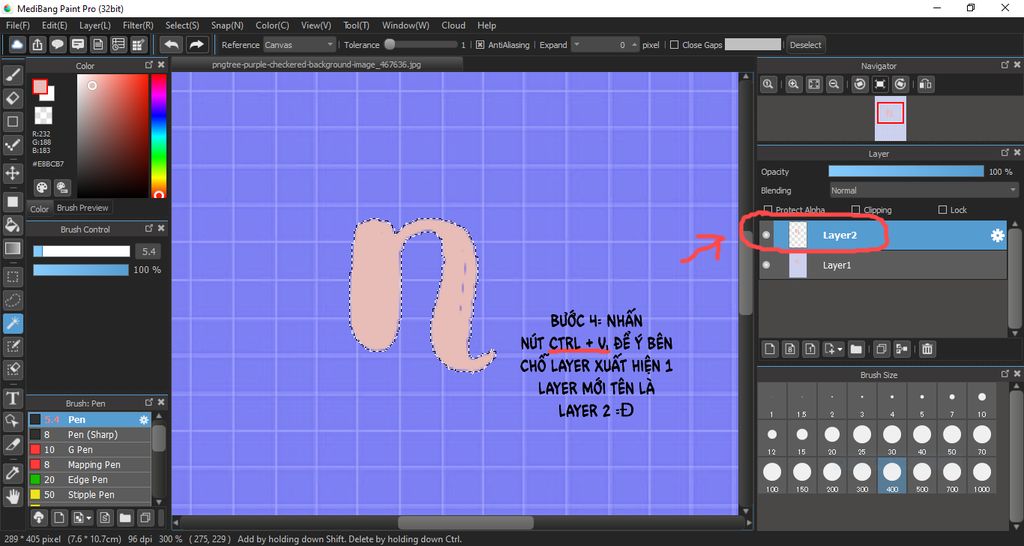Select the rectangular Select tool
1024x546 pixels.
[x=12, y=277]
